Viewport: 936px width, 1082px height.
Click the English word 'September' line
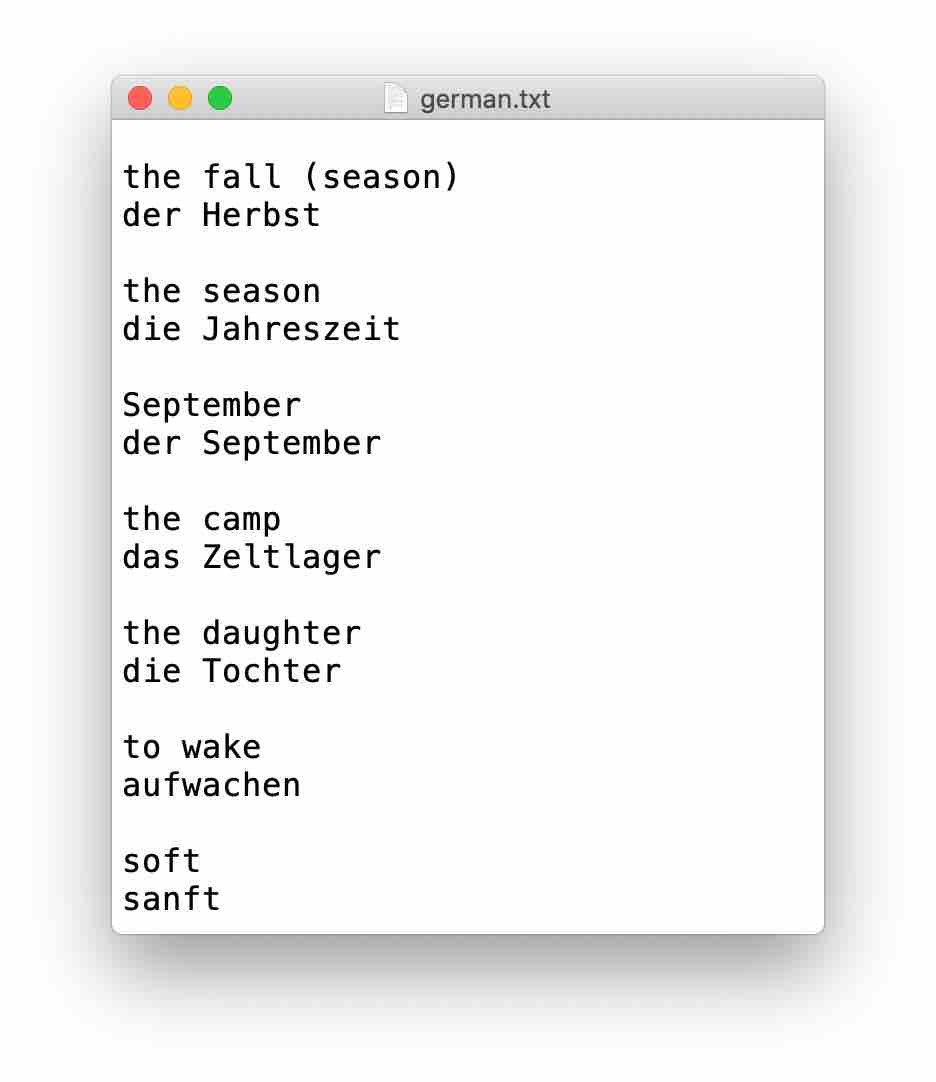tap(212, 406)
